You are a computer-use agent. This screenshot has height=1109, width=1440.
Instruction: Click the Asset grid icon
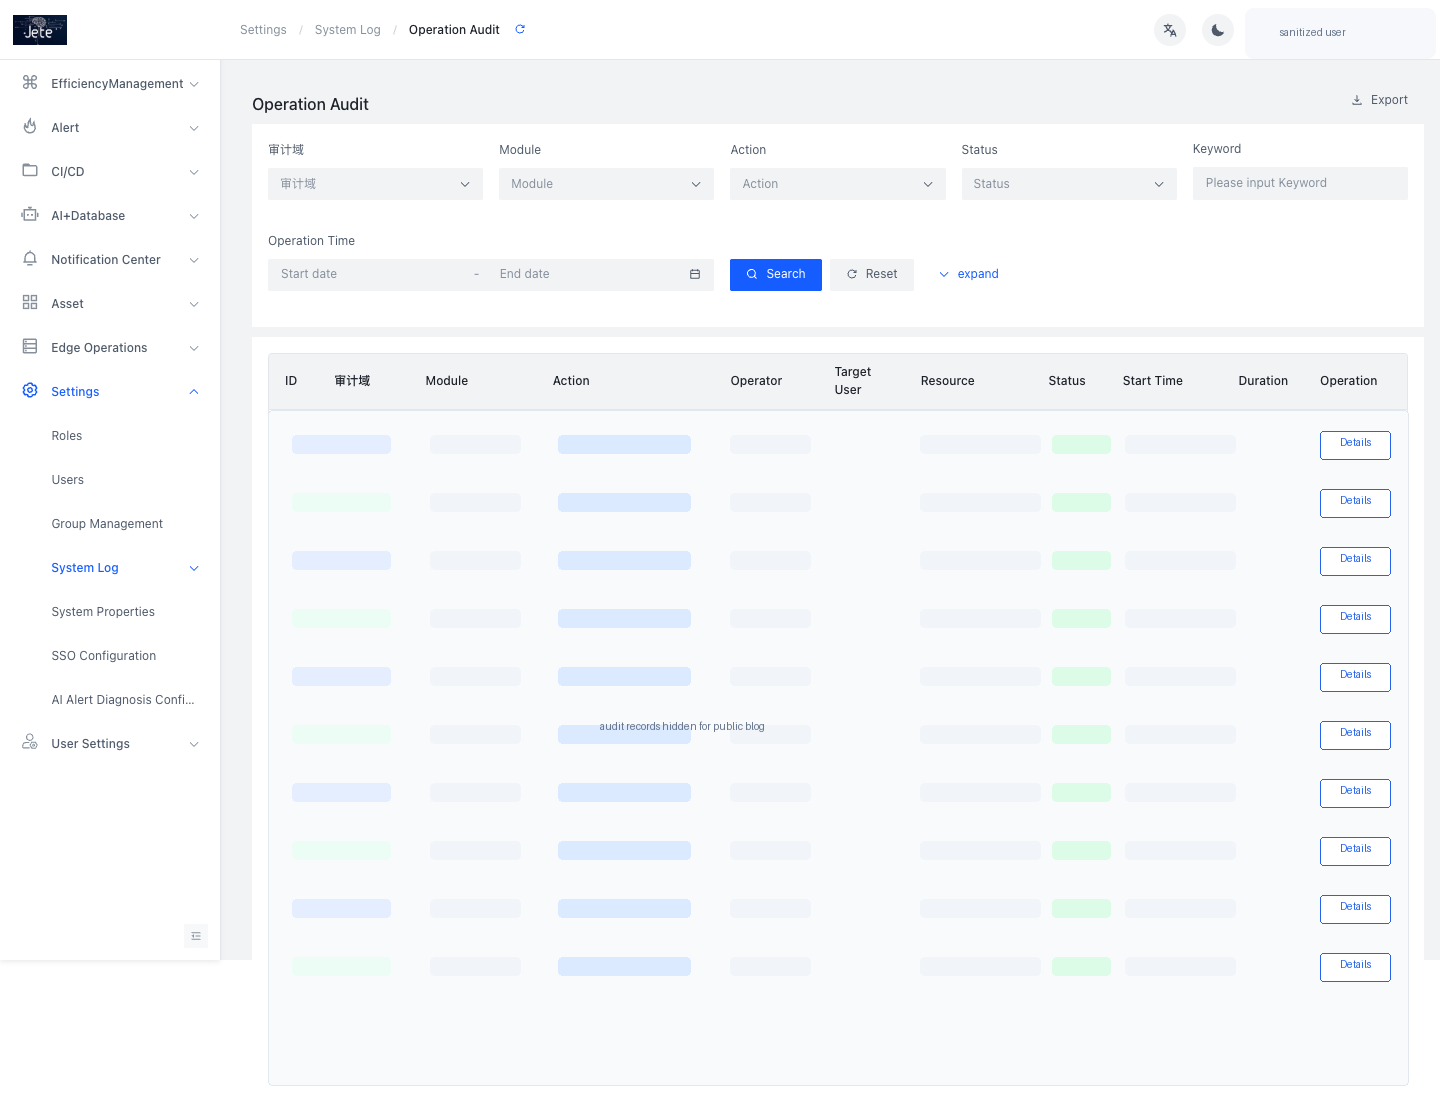(30, 303)
